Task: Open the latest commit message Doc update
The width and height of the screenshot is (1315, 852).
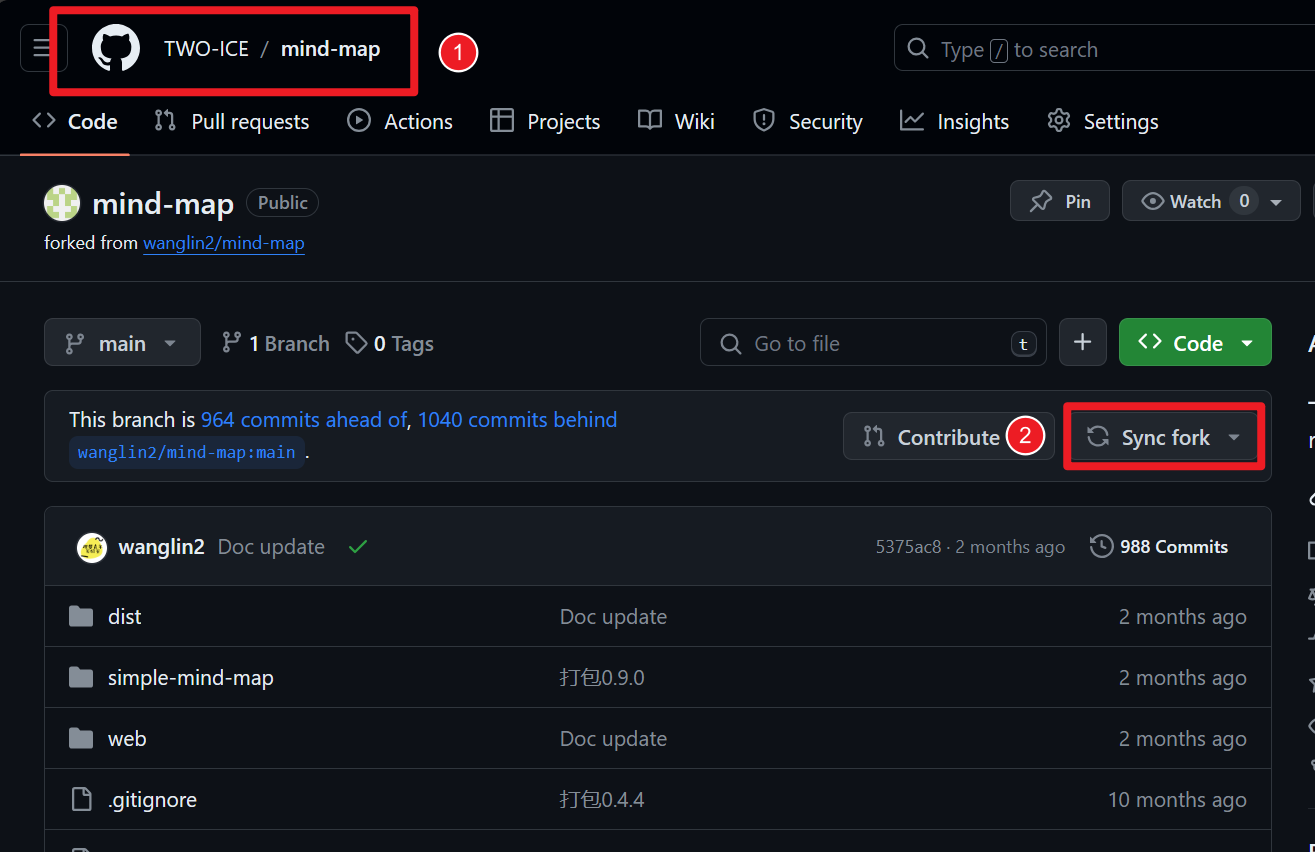Action: pyautogui.click(x=271, y=547)
